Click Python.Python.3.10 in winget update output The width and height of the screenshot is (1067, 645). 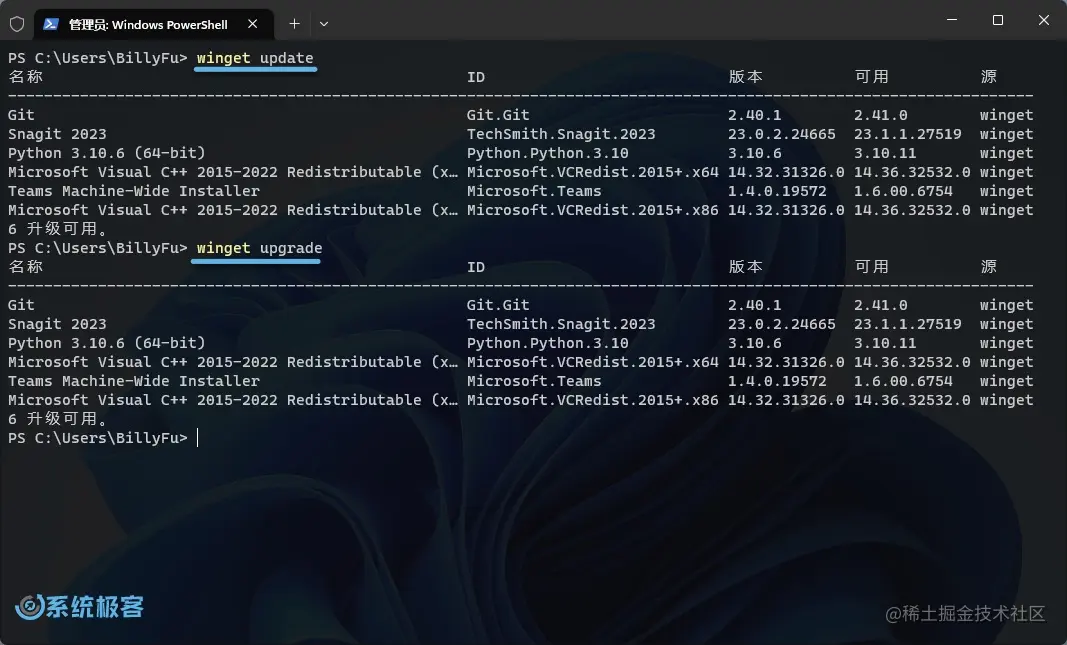(x=548, y=153)
